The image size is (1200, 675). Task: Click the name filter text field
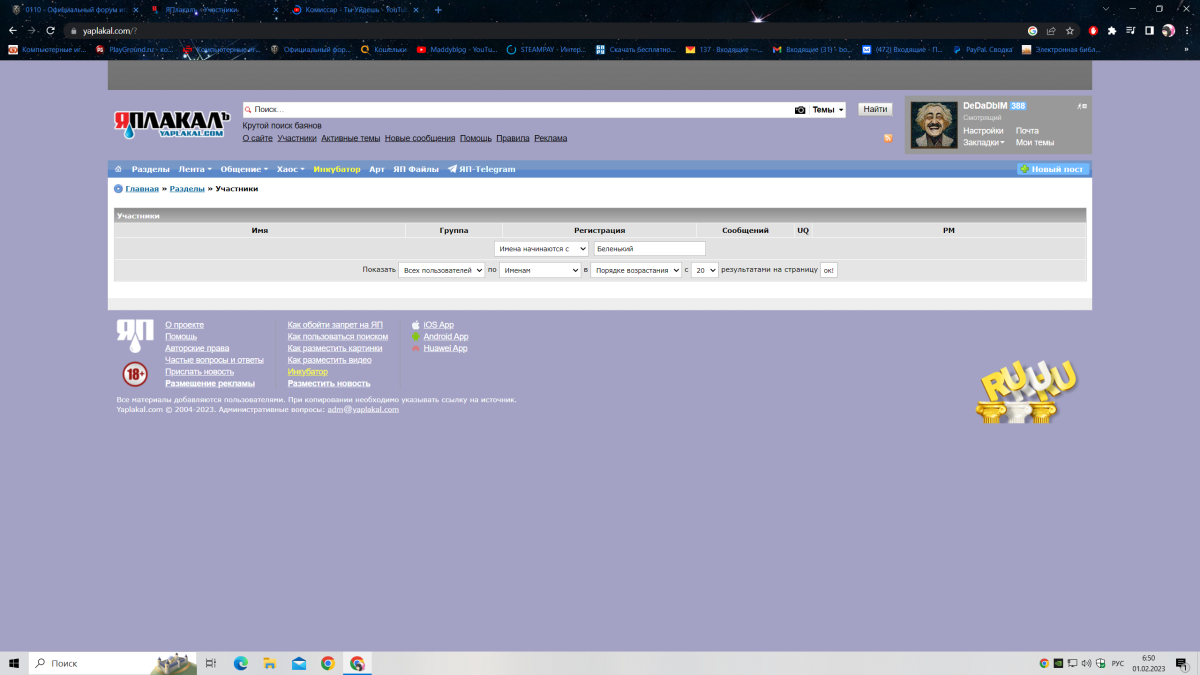[649, 249]
